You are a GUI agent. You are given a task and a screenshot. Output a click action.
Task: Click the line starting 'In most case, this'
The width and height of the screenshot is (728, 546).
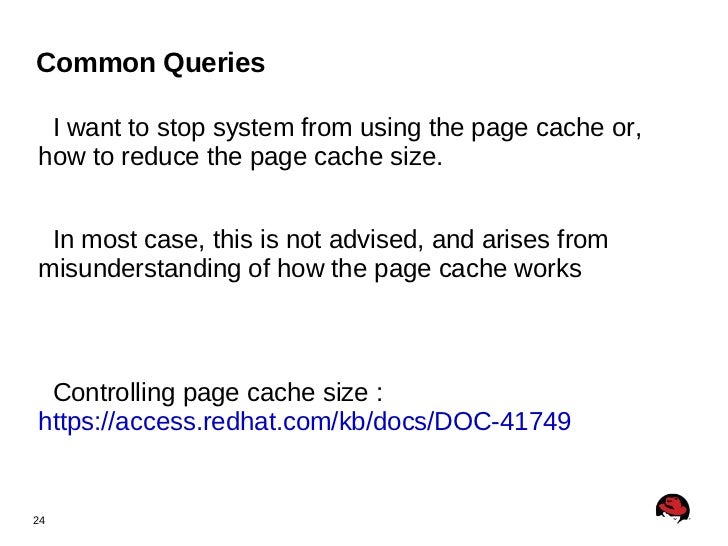click(x=331, y=240)
